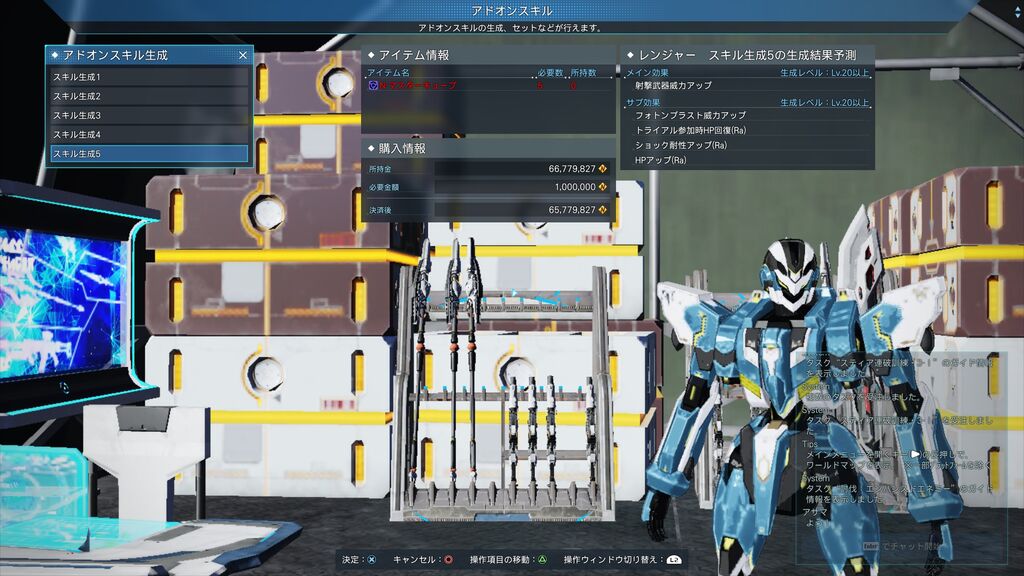Viewport: 1024px width, 576px height.
Task: Click the レンジャー スキル生成5の生成結果予測 panel header
Action: (x=747, y=56)
